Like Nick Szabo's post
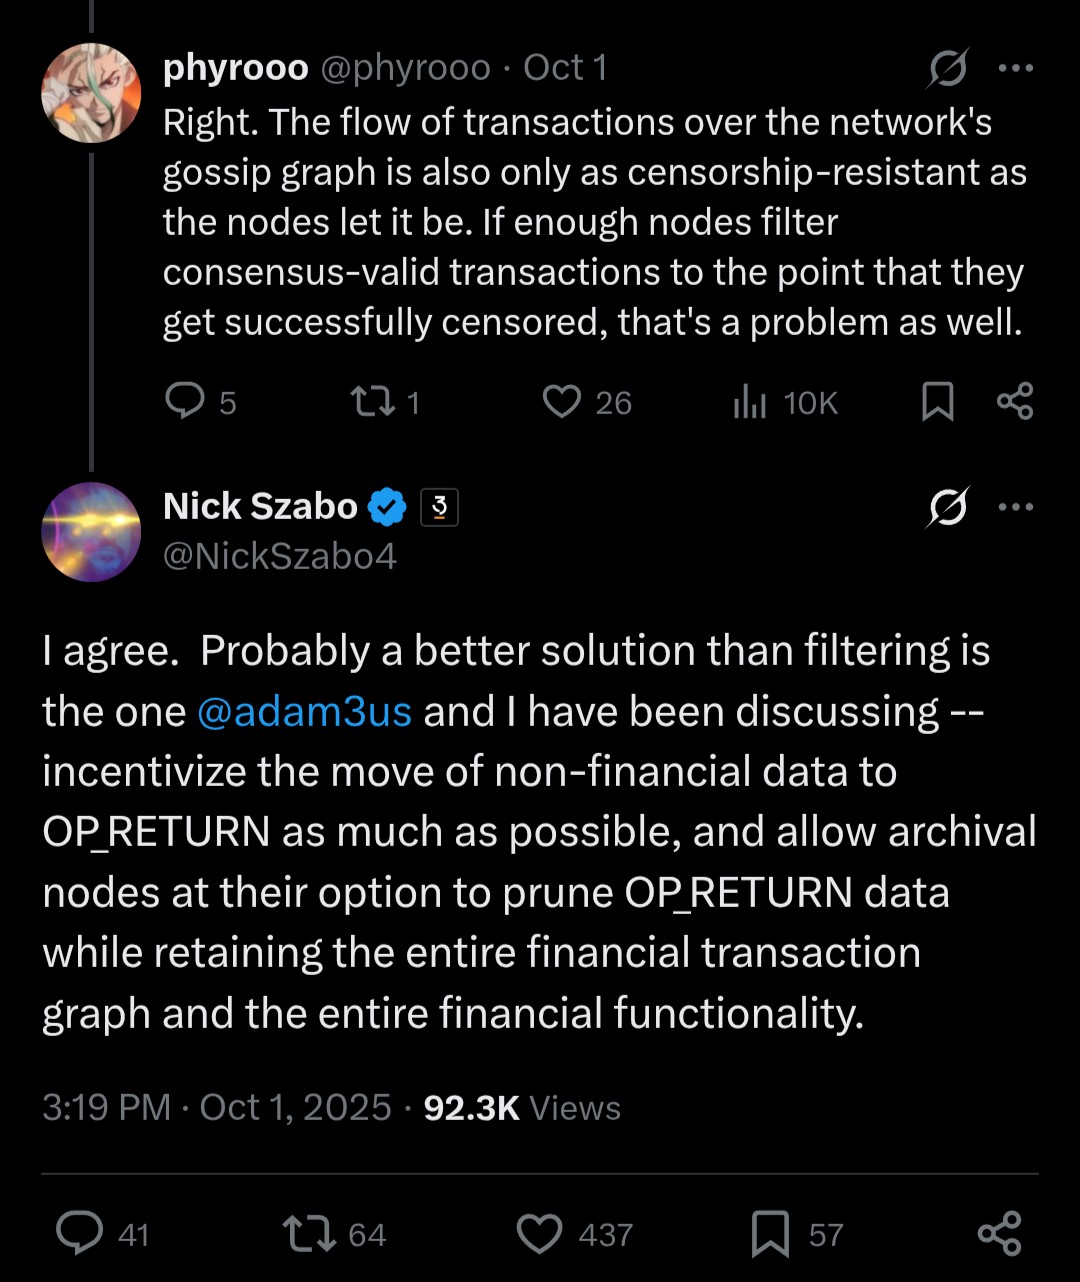The image size is (1080, 1282). click(540, 1234)
